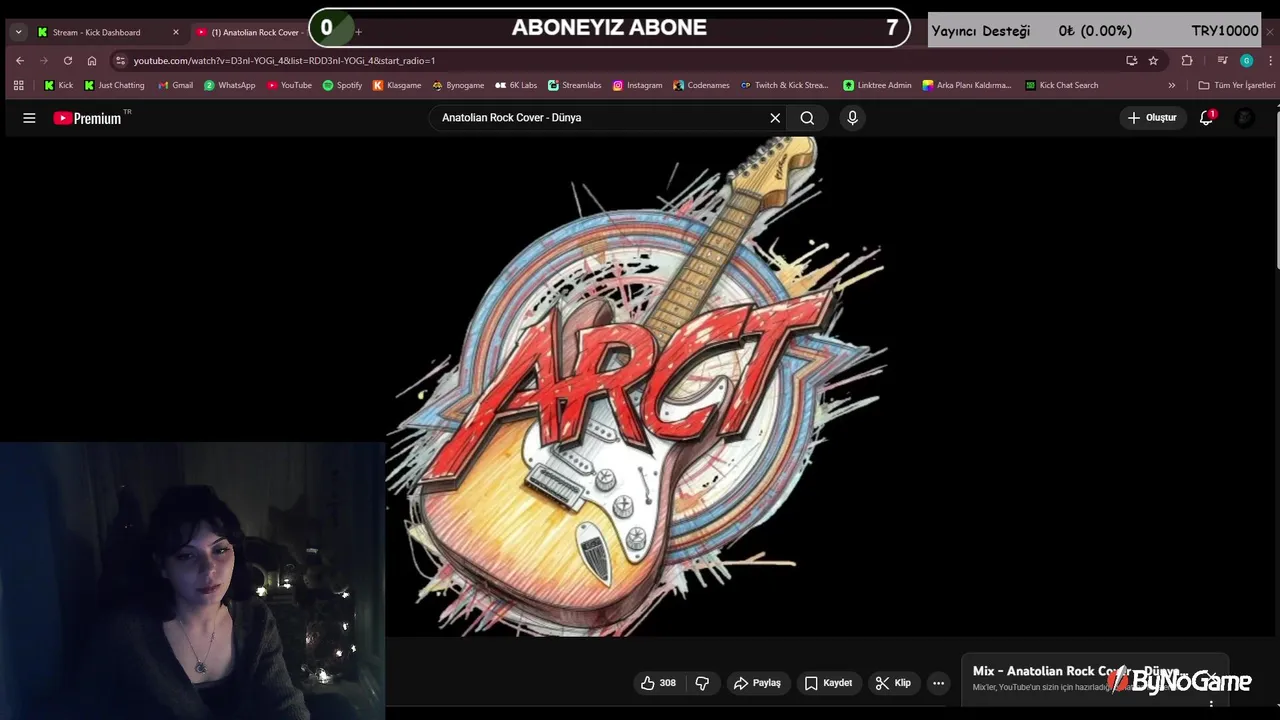Install this page from the address bar icon
This screenshot has height=720, width=1280.
(x=1131, y=60)
